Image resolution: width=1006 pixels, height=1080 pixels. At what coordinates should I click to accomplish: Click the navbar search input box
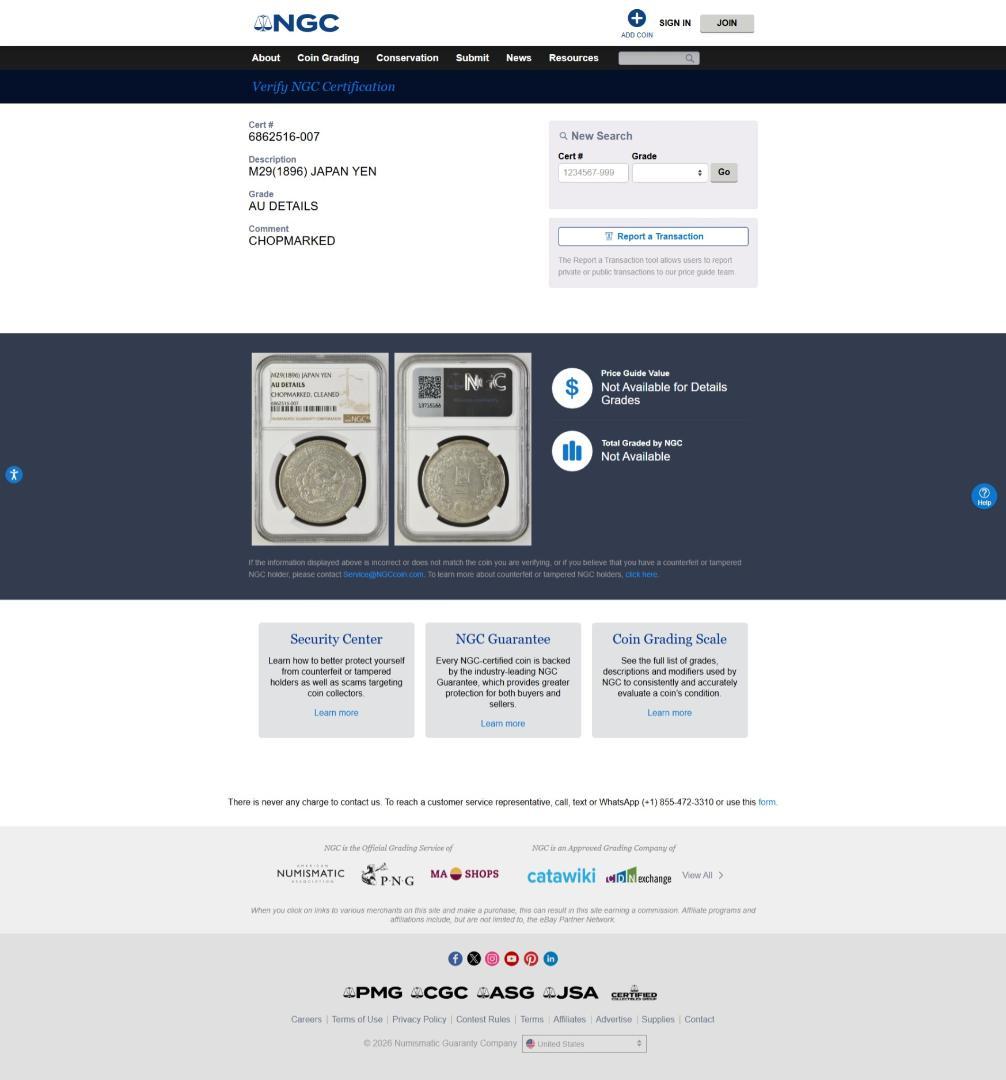[x=658, y=59]
